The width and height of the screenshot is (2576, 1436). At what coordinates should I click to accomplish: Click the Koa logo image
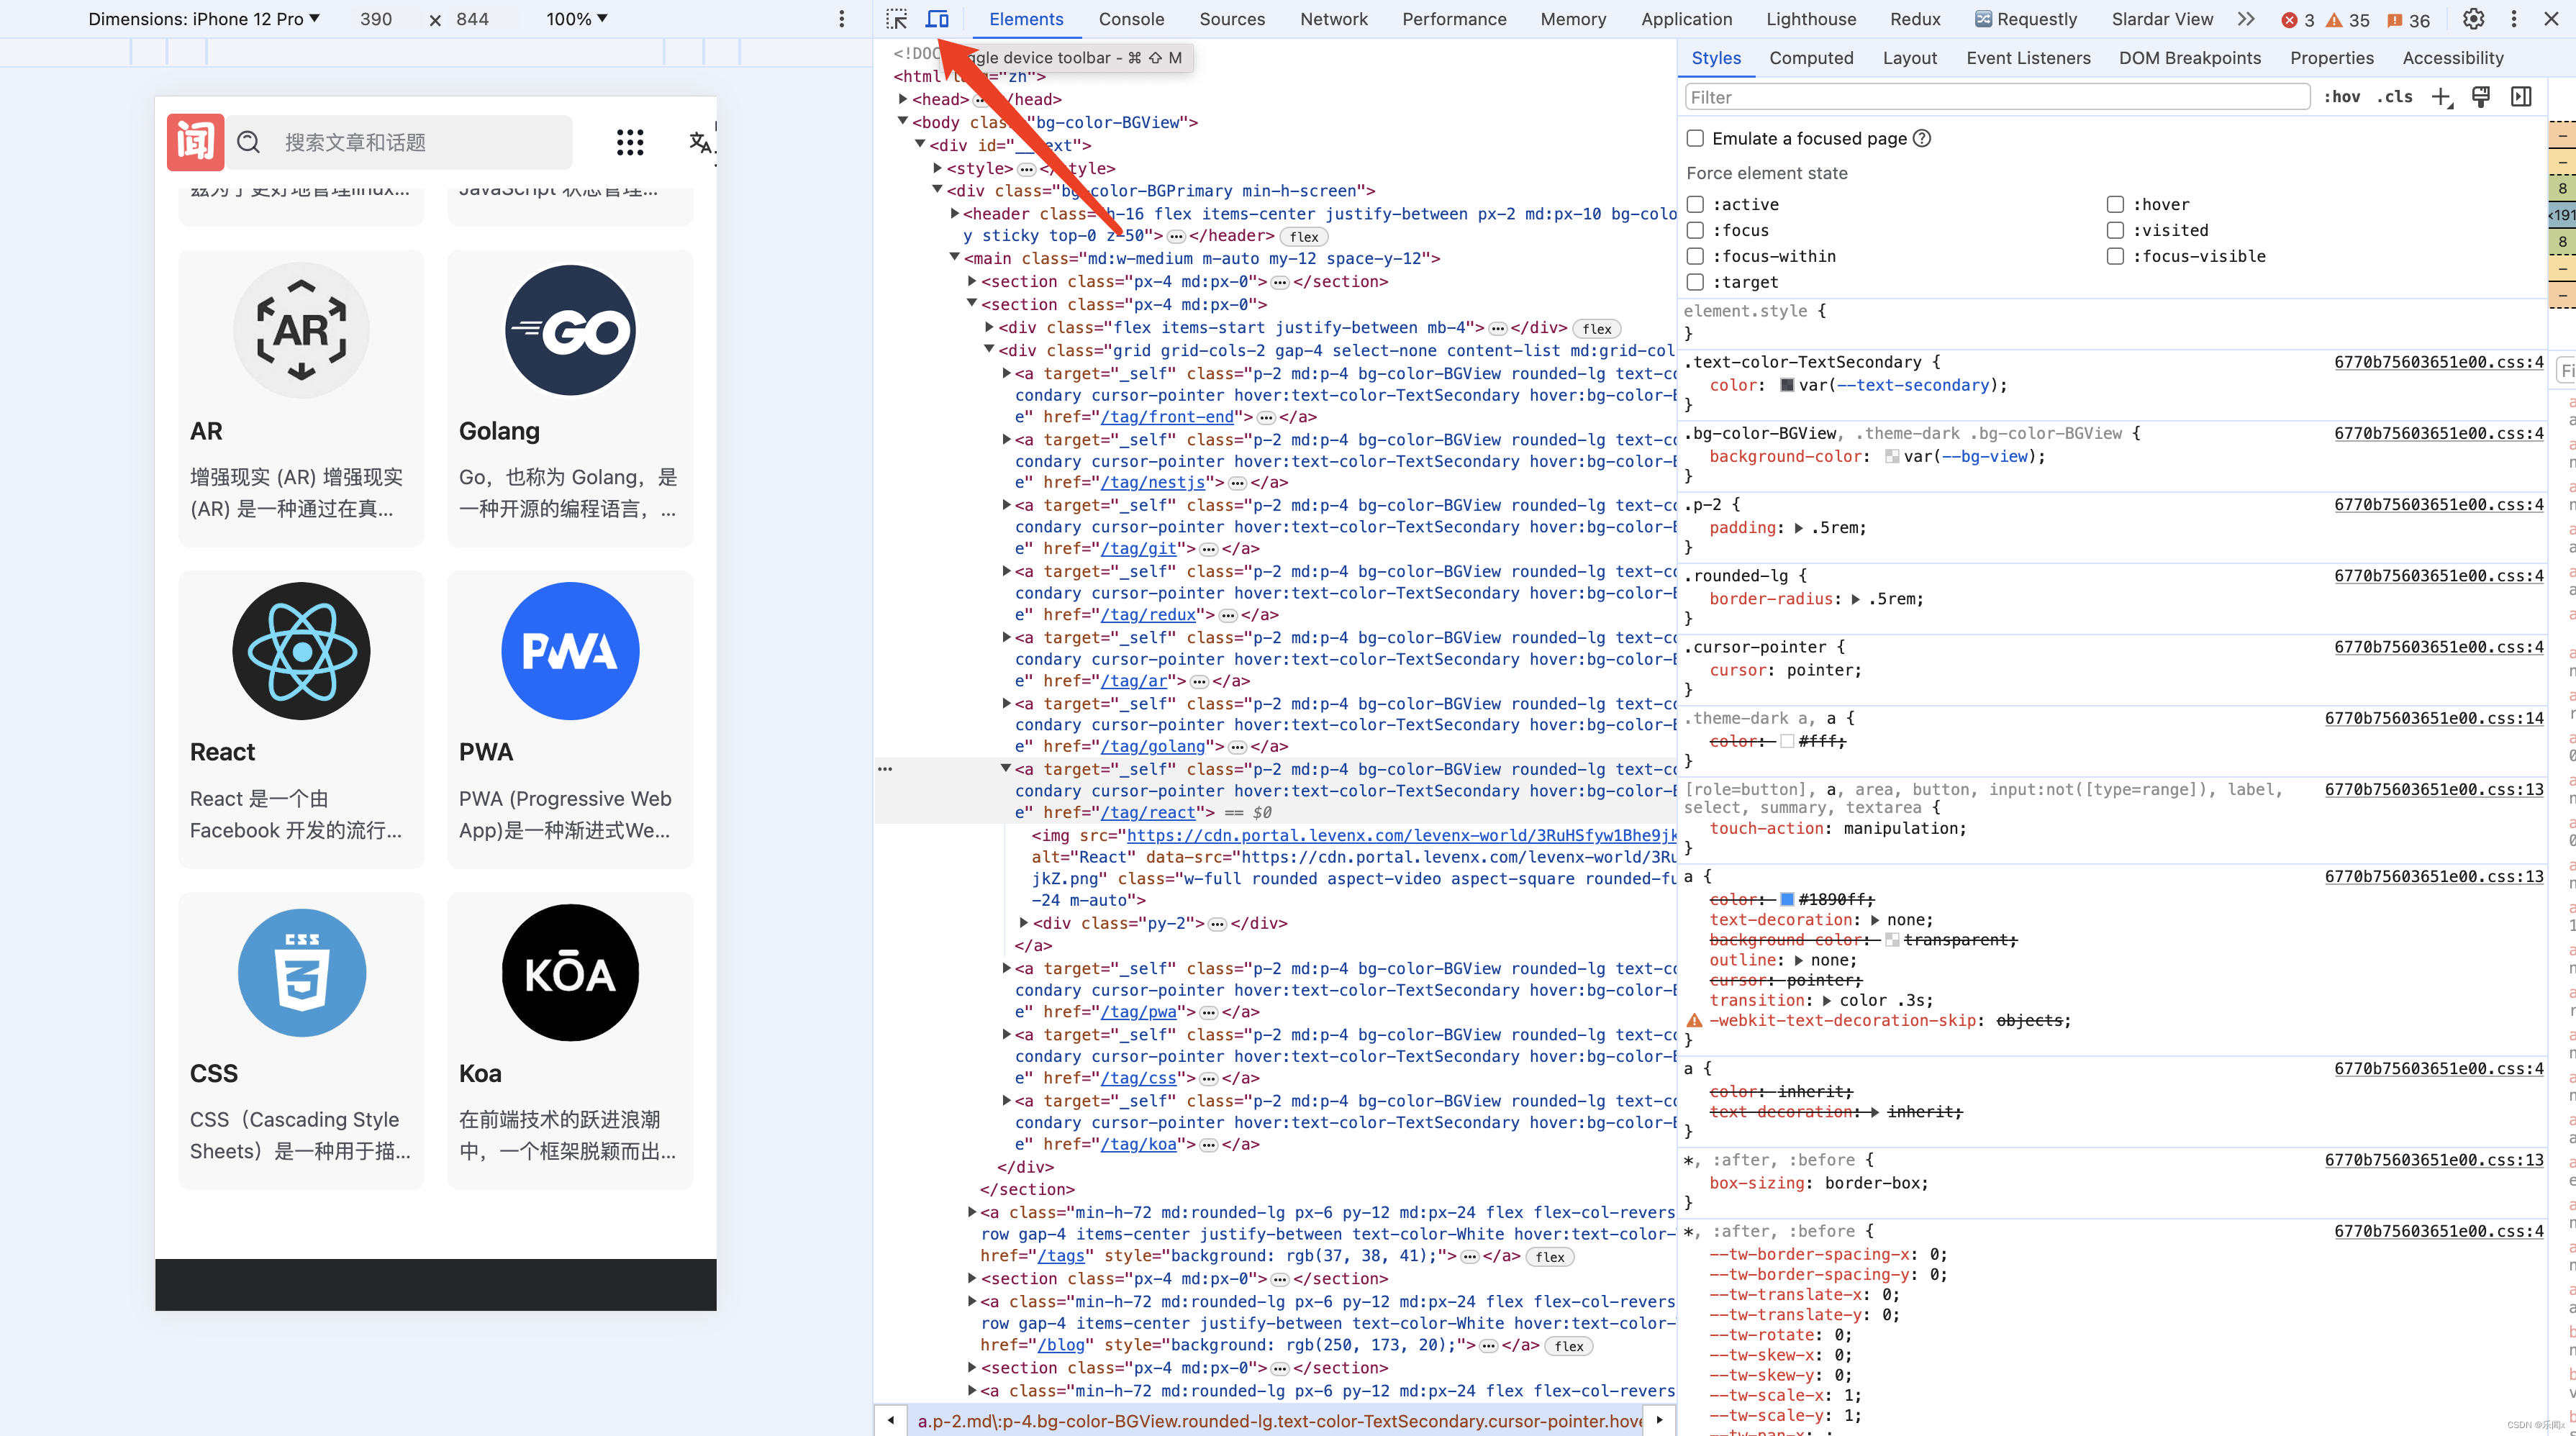570,972
